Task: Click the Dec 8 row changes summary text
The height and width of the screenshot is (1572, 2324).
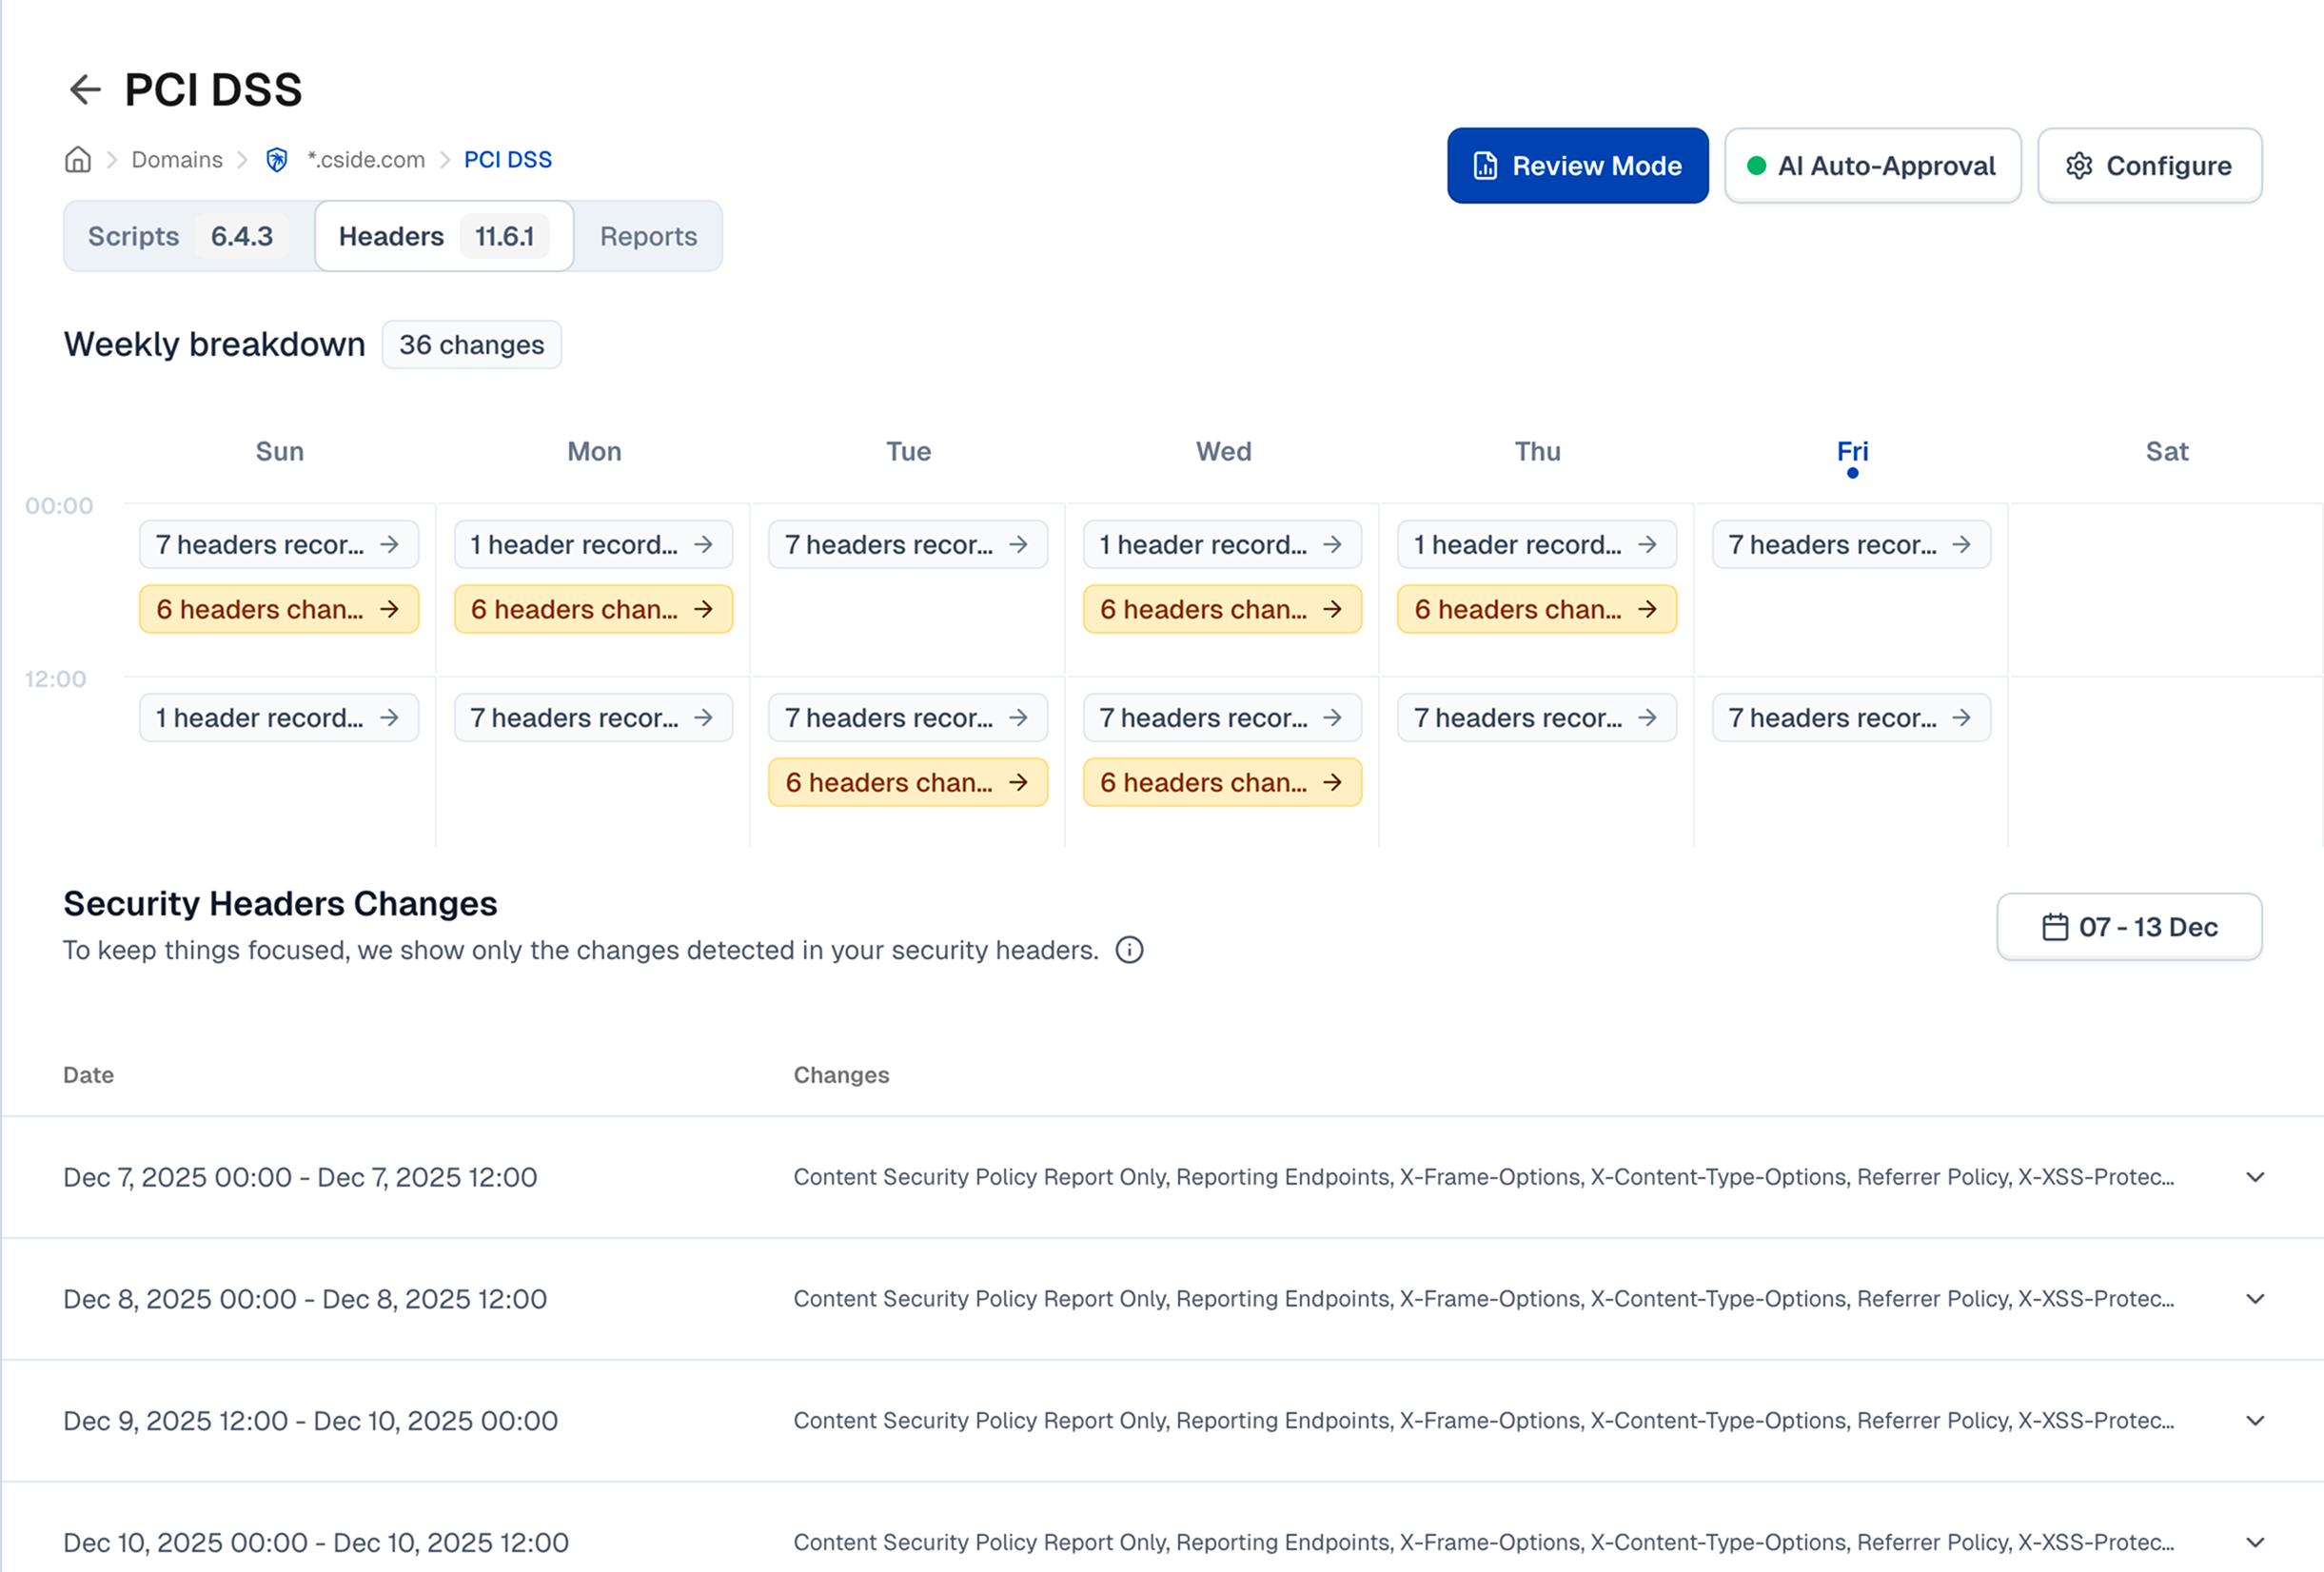Action: click(1484, 1300)
